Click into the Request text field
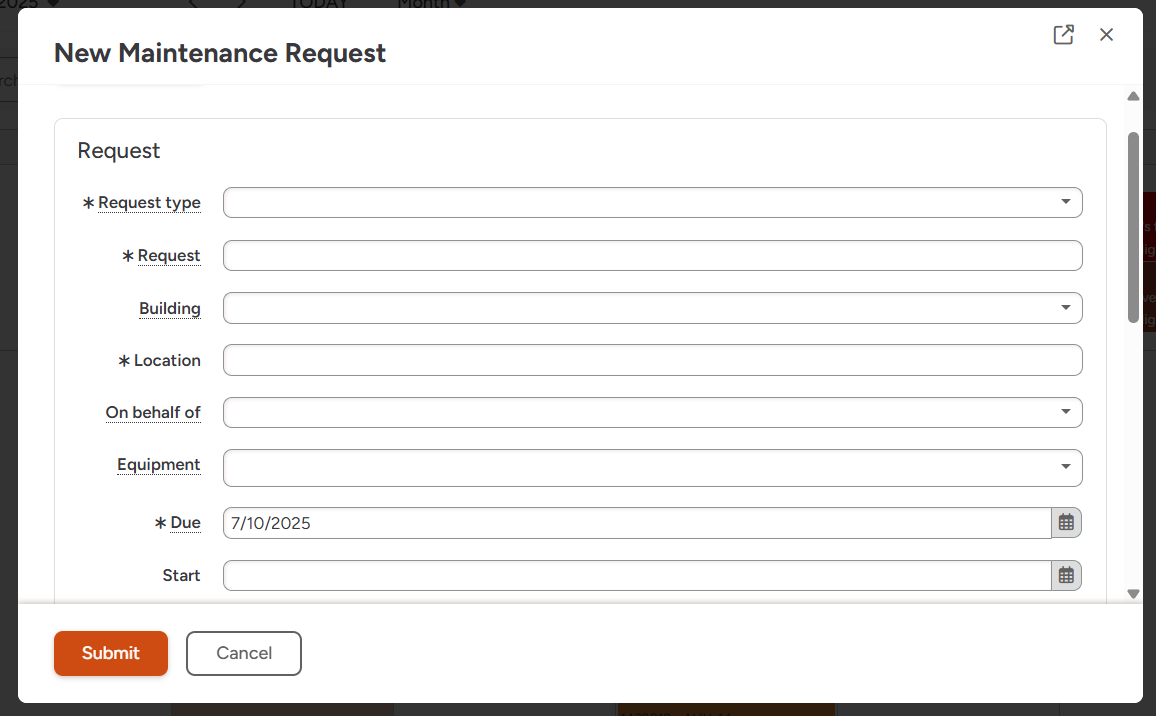The height and width of the screenshot is (716, 1156). (x=652, y=255)
